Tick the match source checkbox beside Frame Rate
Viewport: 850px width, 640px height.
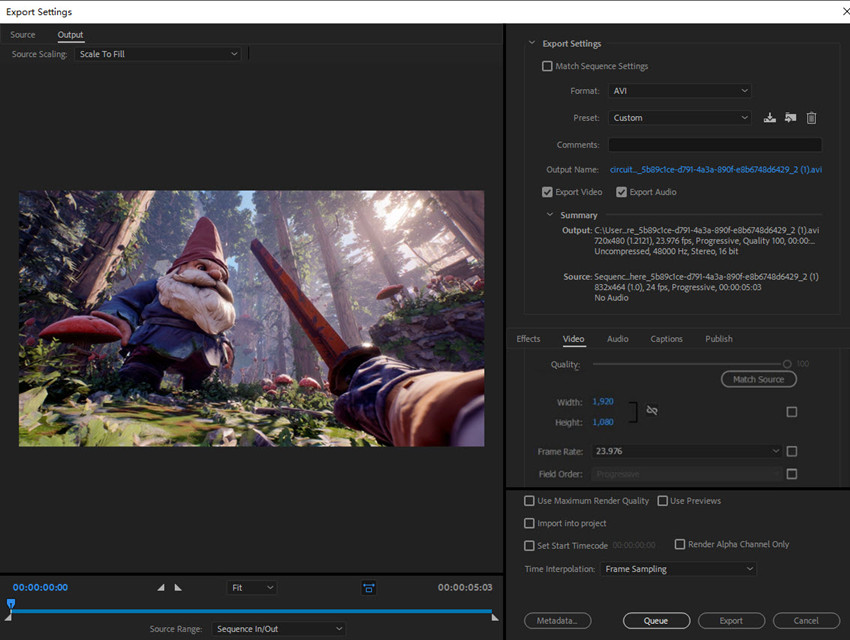[791, 451]
